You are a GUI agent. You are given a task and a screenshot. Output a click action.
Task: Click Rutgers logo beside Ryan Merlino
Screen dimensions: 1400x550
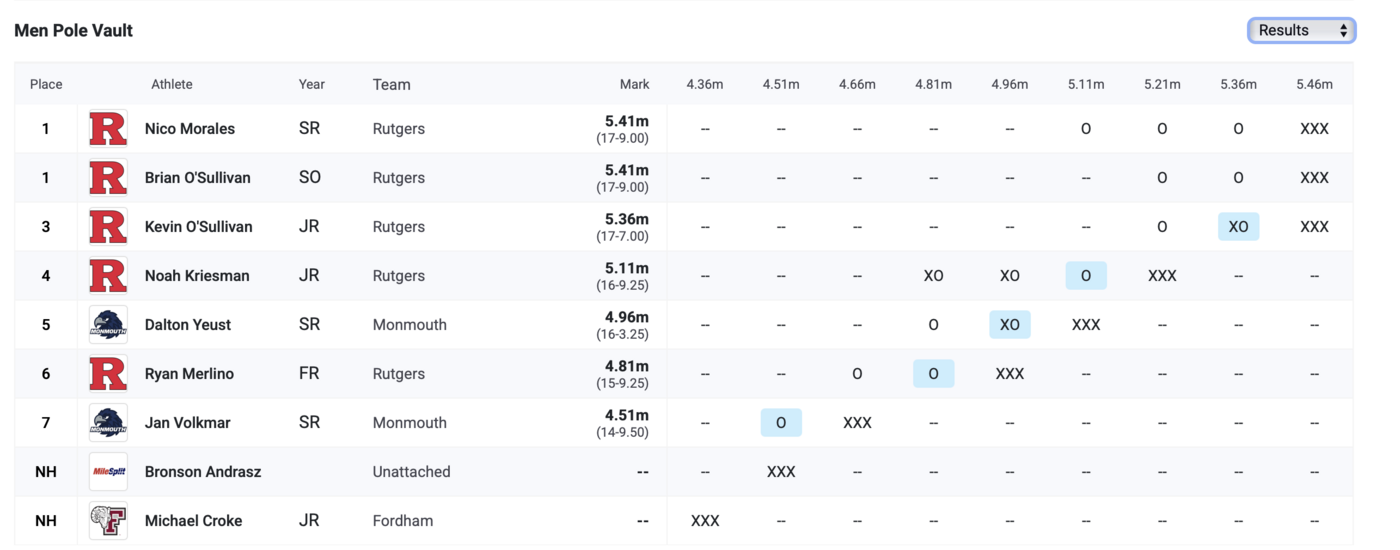[x=108, y=374]
